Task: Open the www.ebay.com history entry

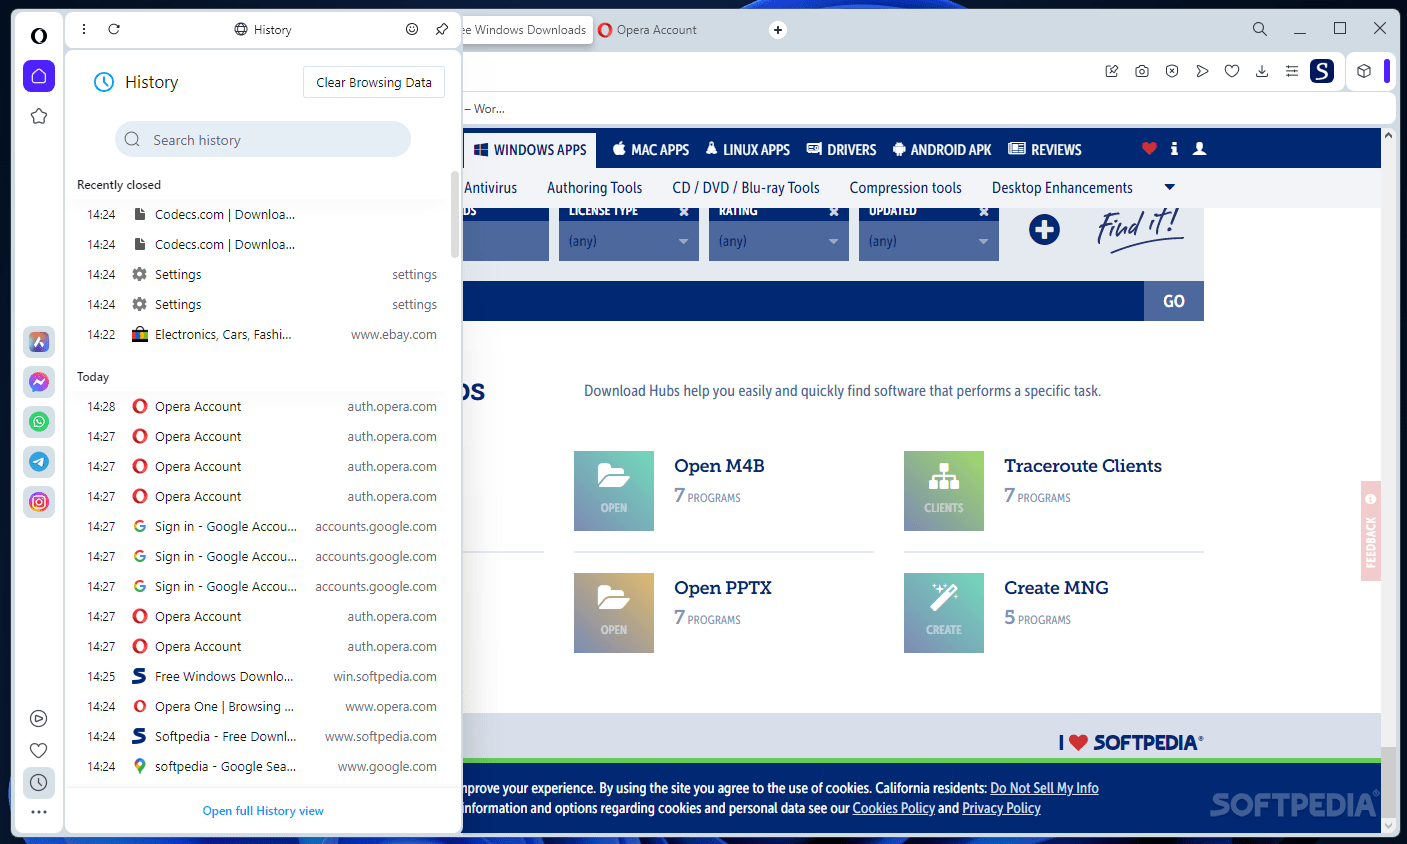Action: [x=262, y=335]
